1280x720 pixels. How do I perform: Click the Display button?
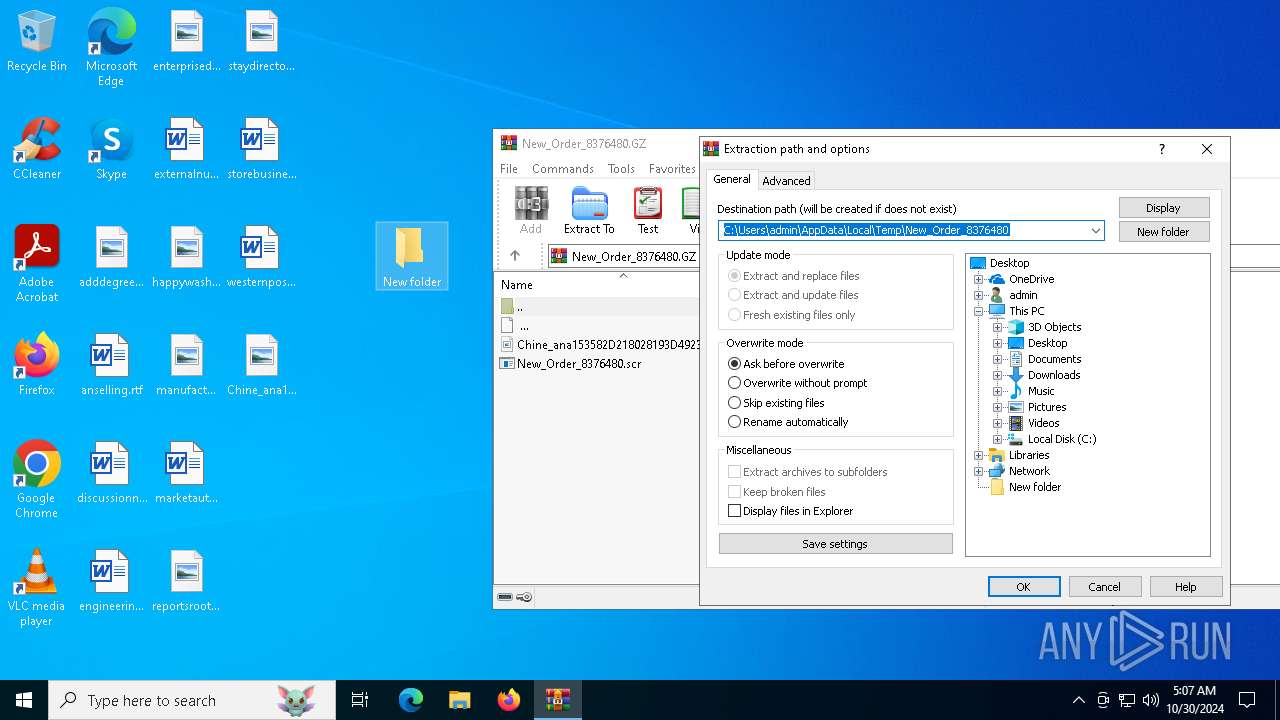pyautogui.click(x=1164, y=208)
